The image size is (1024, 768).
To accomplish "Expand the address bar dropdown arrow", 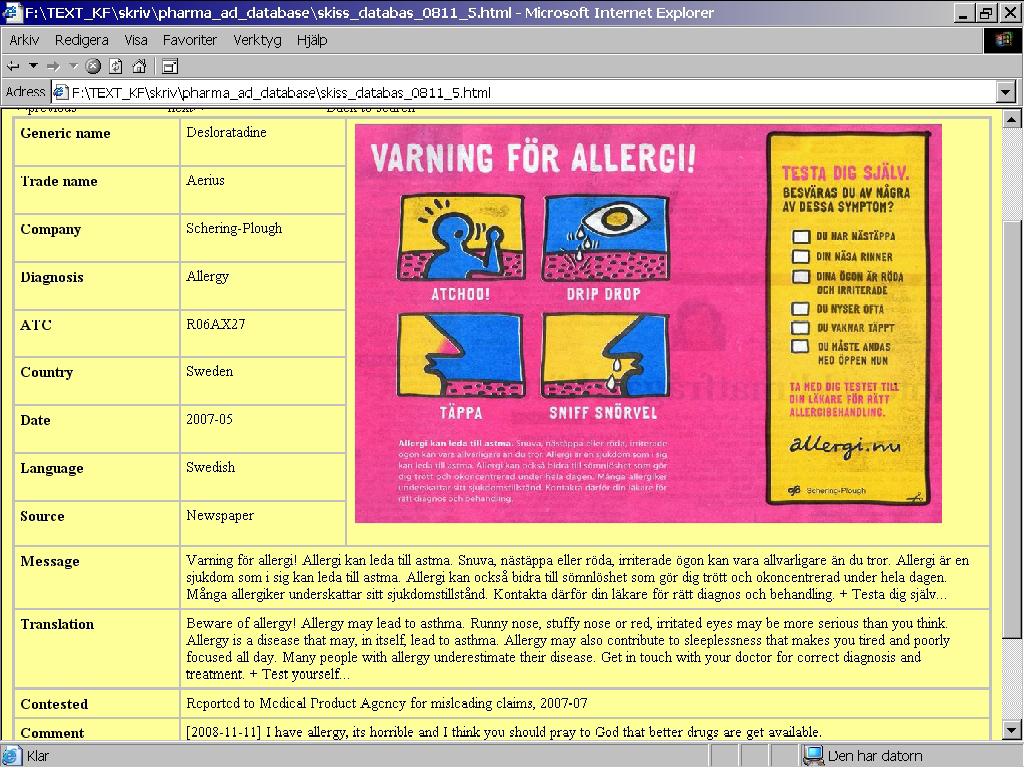I will click(1006, 92).
